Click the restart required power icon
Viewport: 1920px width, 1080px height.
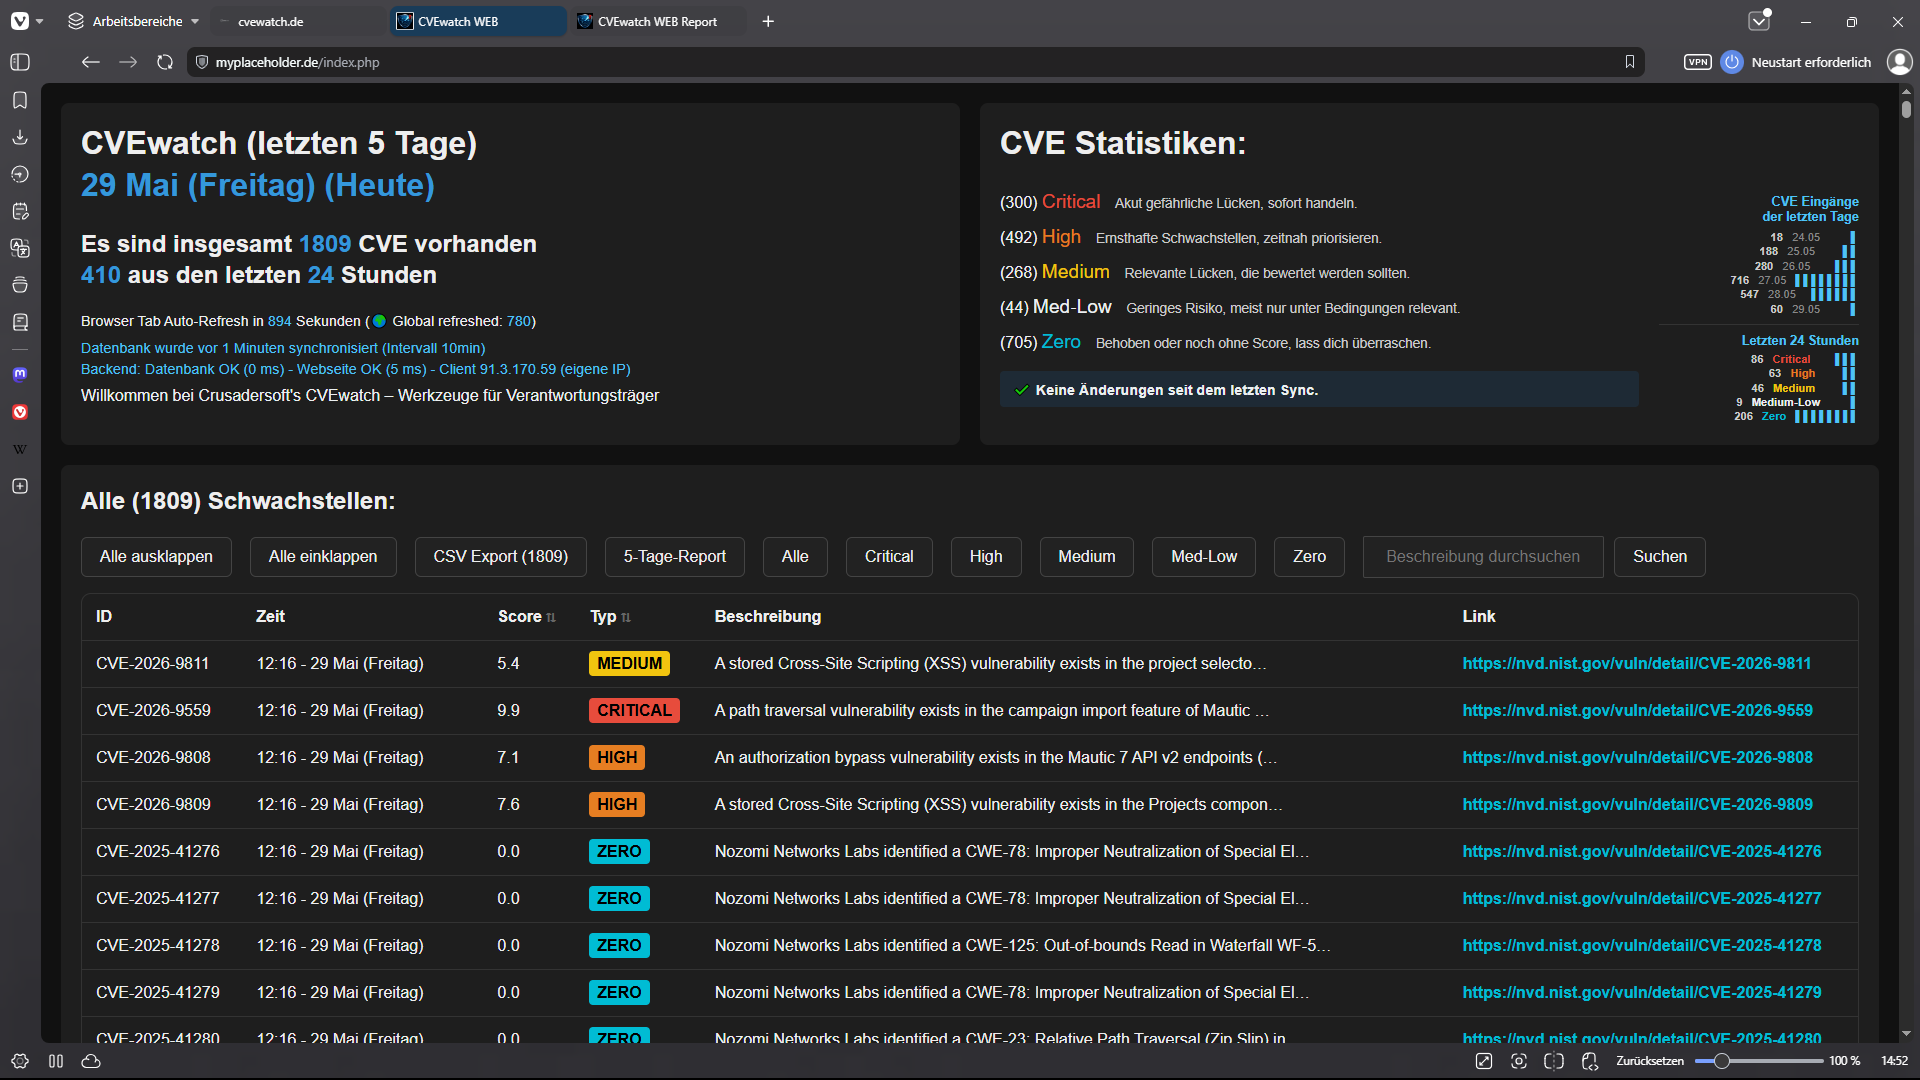click(x=1733, y=62)
